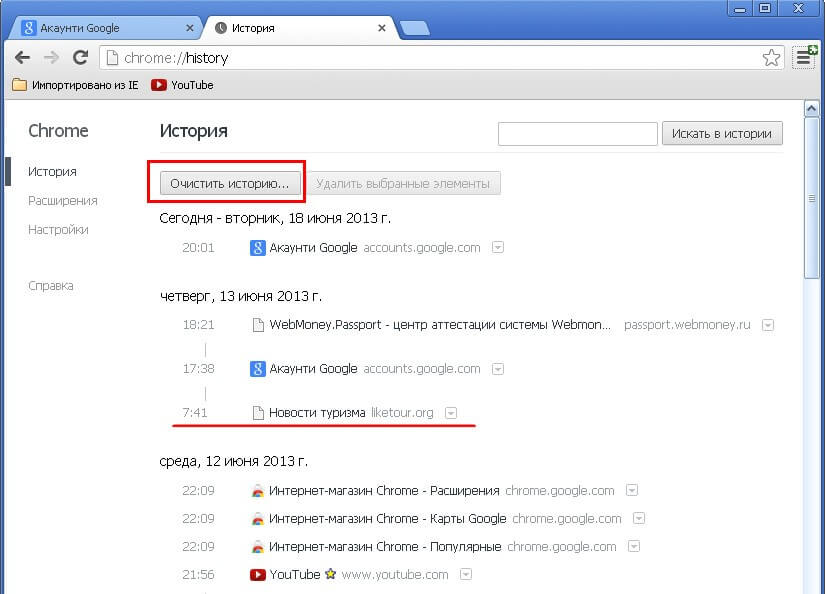Image resolution: width=825 pixels, height=594 pixels.
Task: Click the '20:01' timestamp
Action: [198, 247]
